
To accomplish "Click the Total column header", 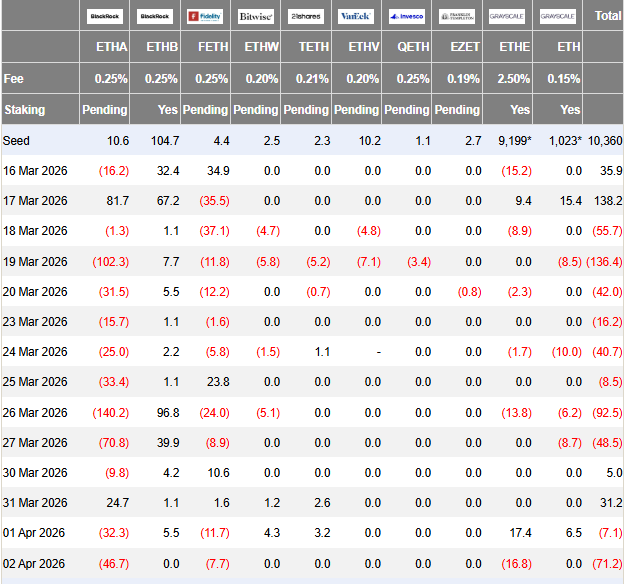I will pyautogui.click(x=607, y=16).
